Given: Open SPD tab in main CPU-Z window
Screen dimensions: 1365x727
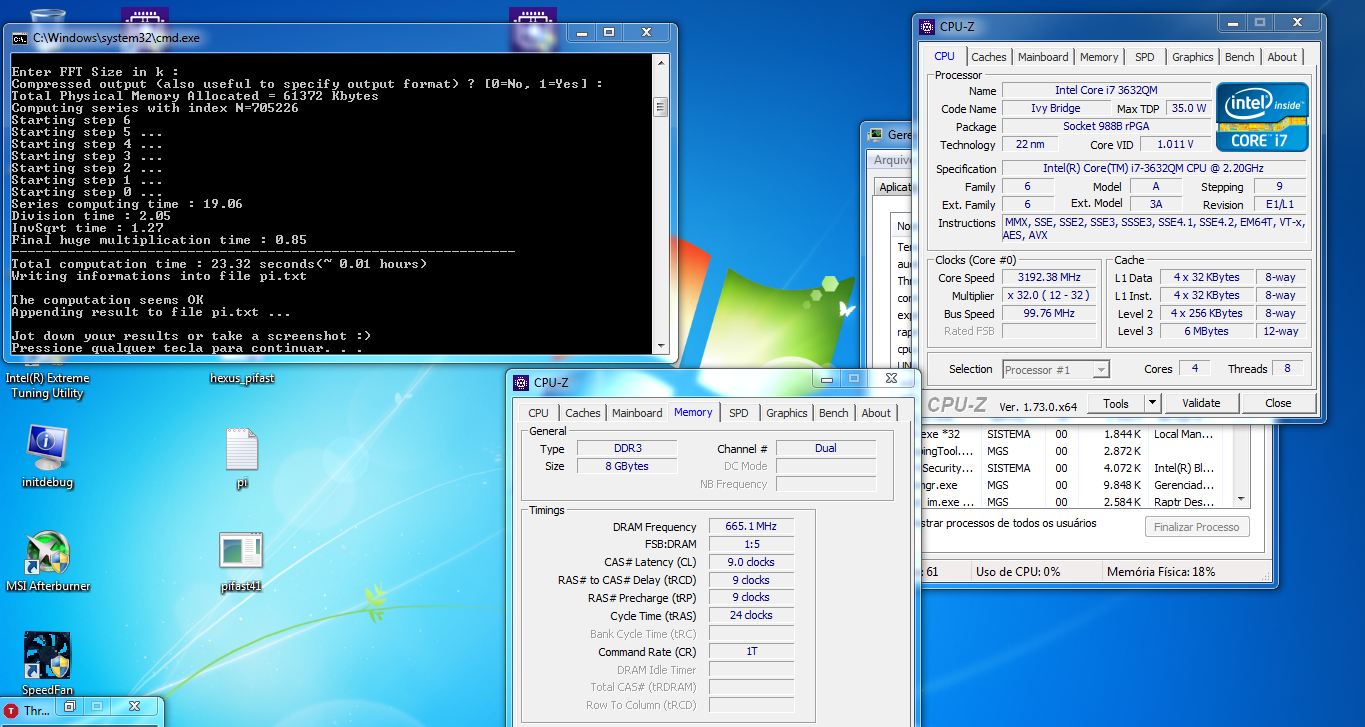Looking at the screenshot, I should [1145, 57].
